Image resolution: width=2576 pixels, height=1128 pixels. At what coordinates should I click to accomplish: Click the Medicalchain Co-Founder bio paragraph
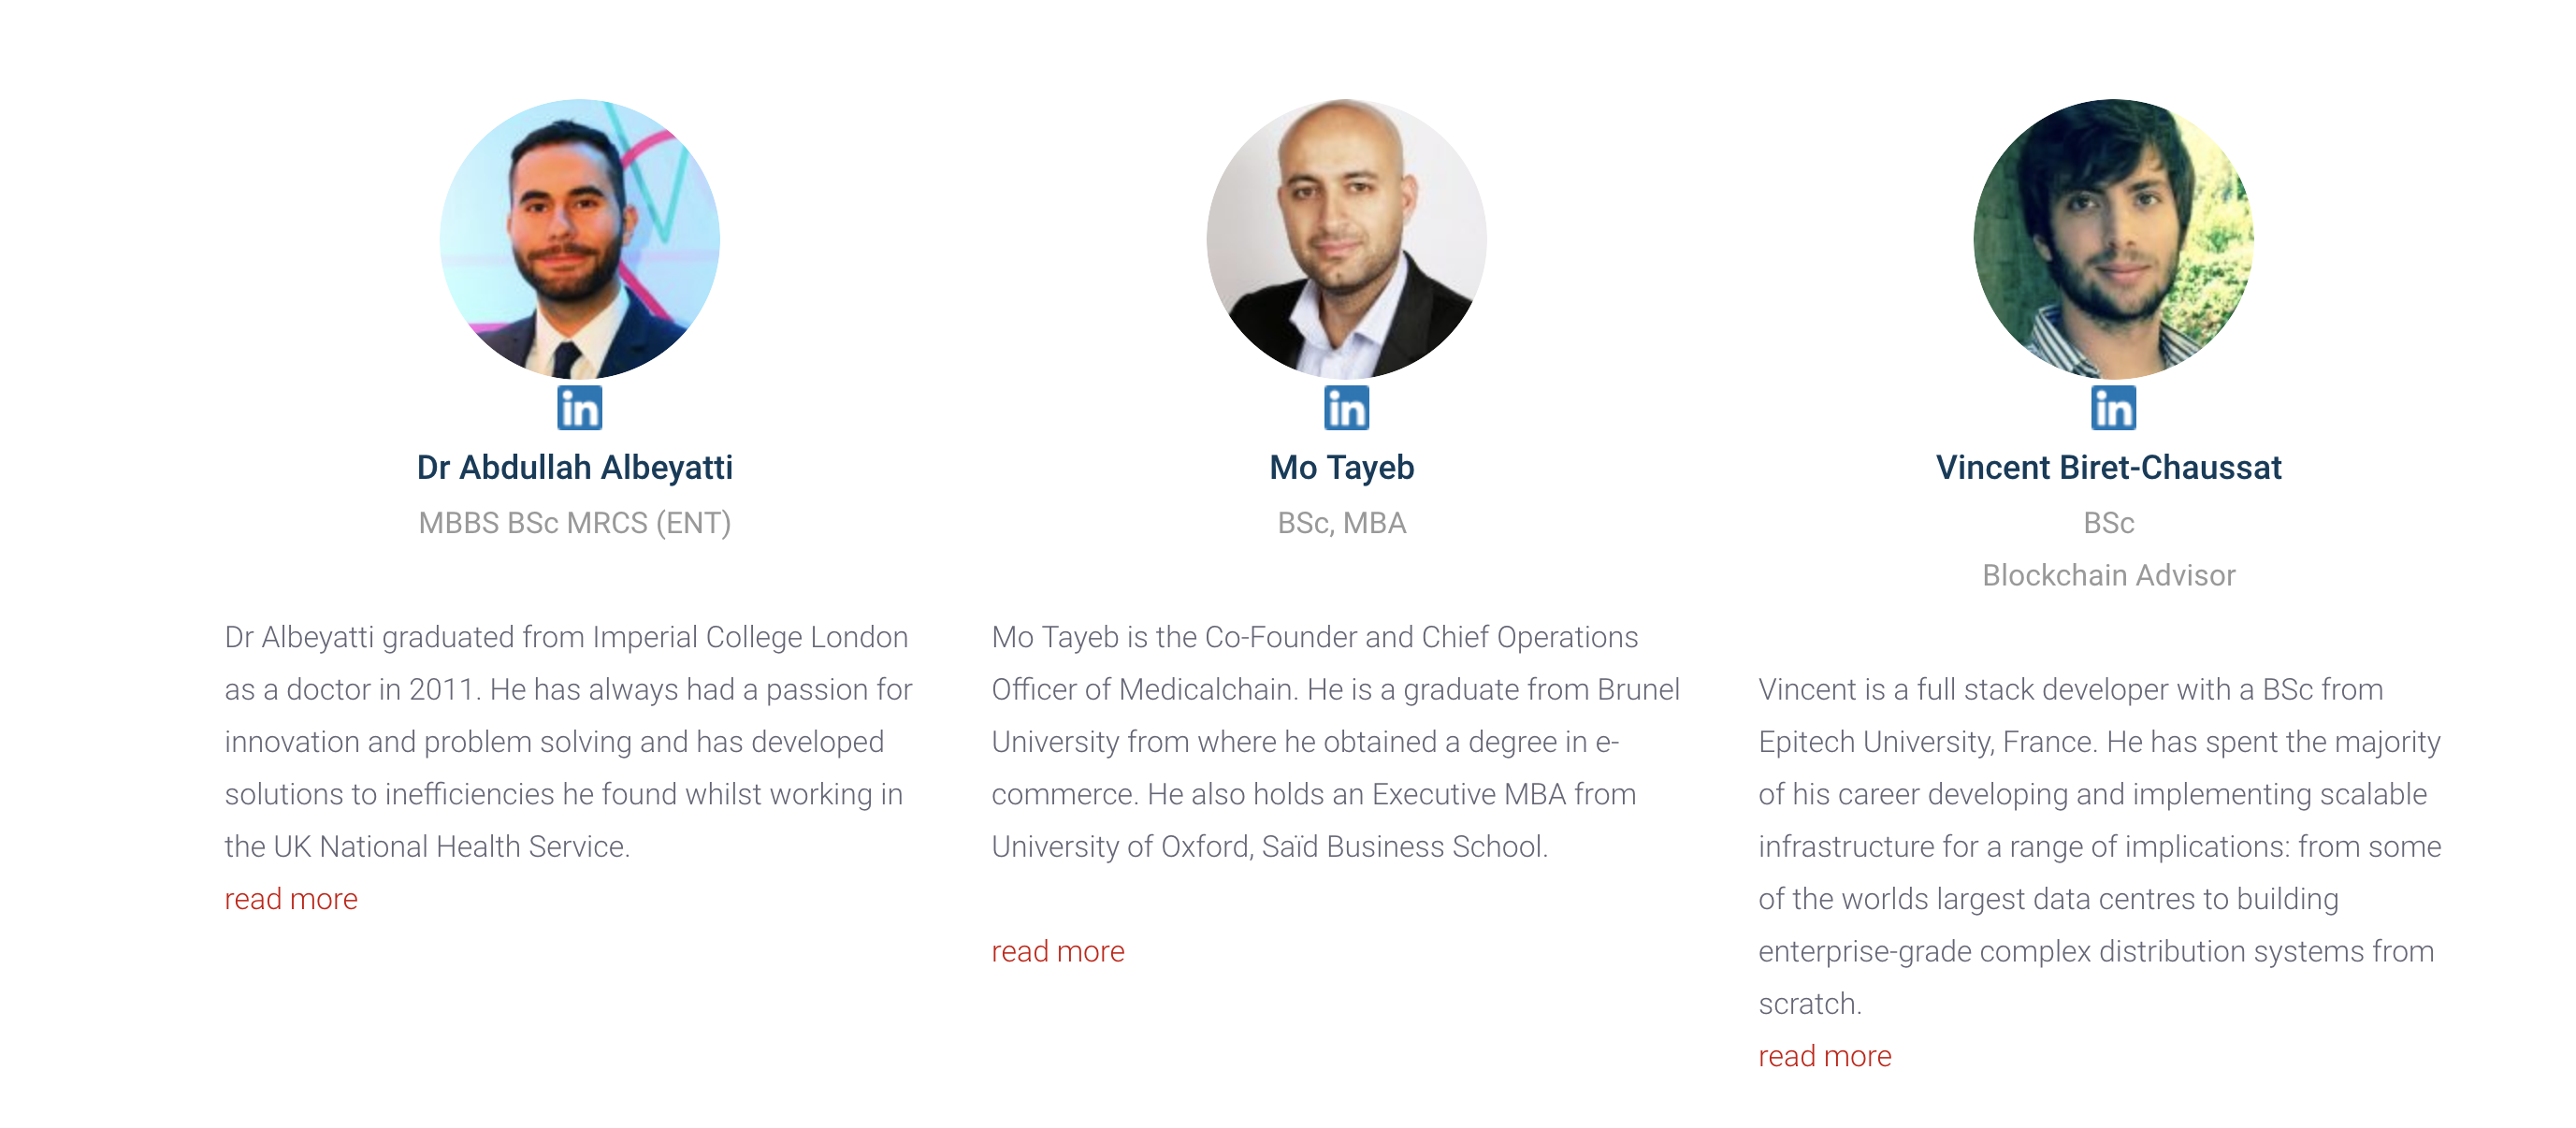click(x=1335, y=742)
